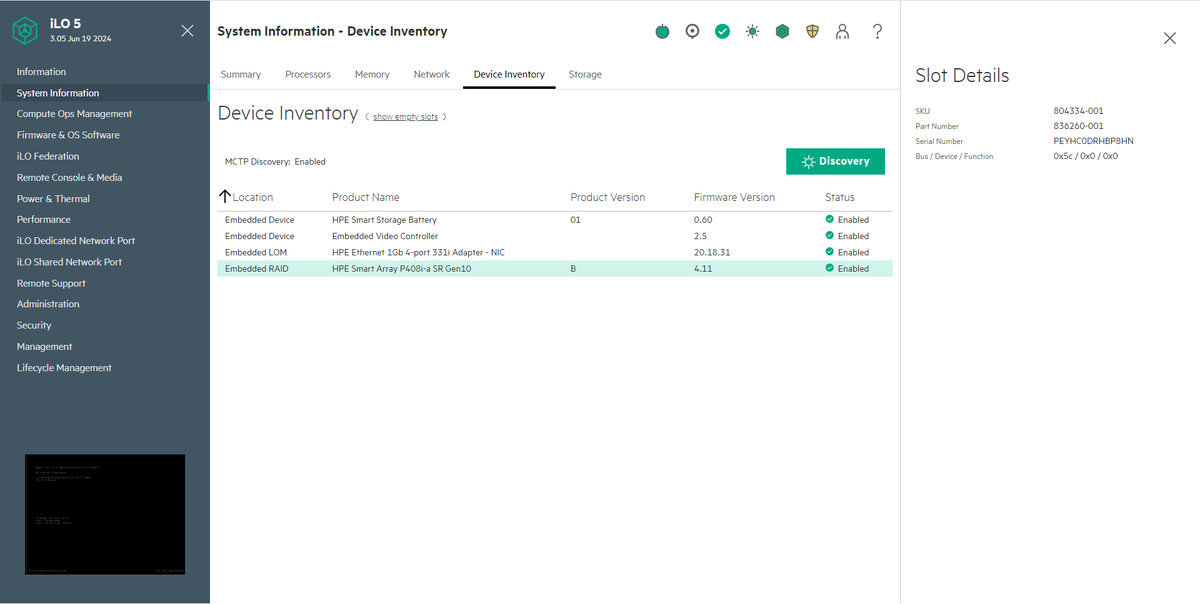1200x604 pixels.
Task: Click firmware version 20.18.31
Action: pos(712,252)
